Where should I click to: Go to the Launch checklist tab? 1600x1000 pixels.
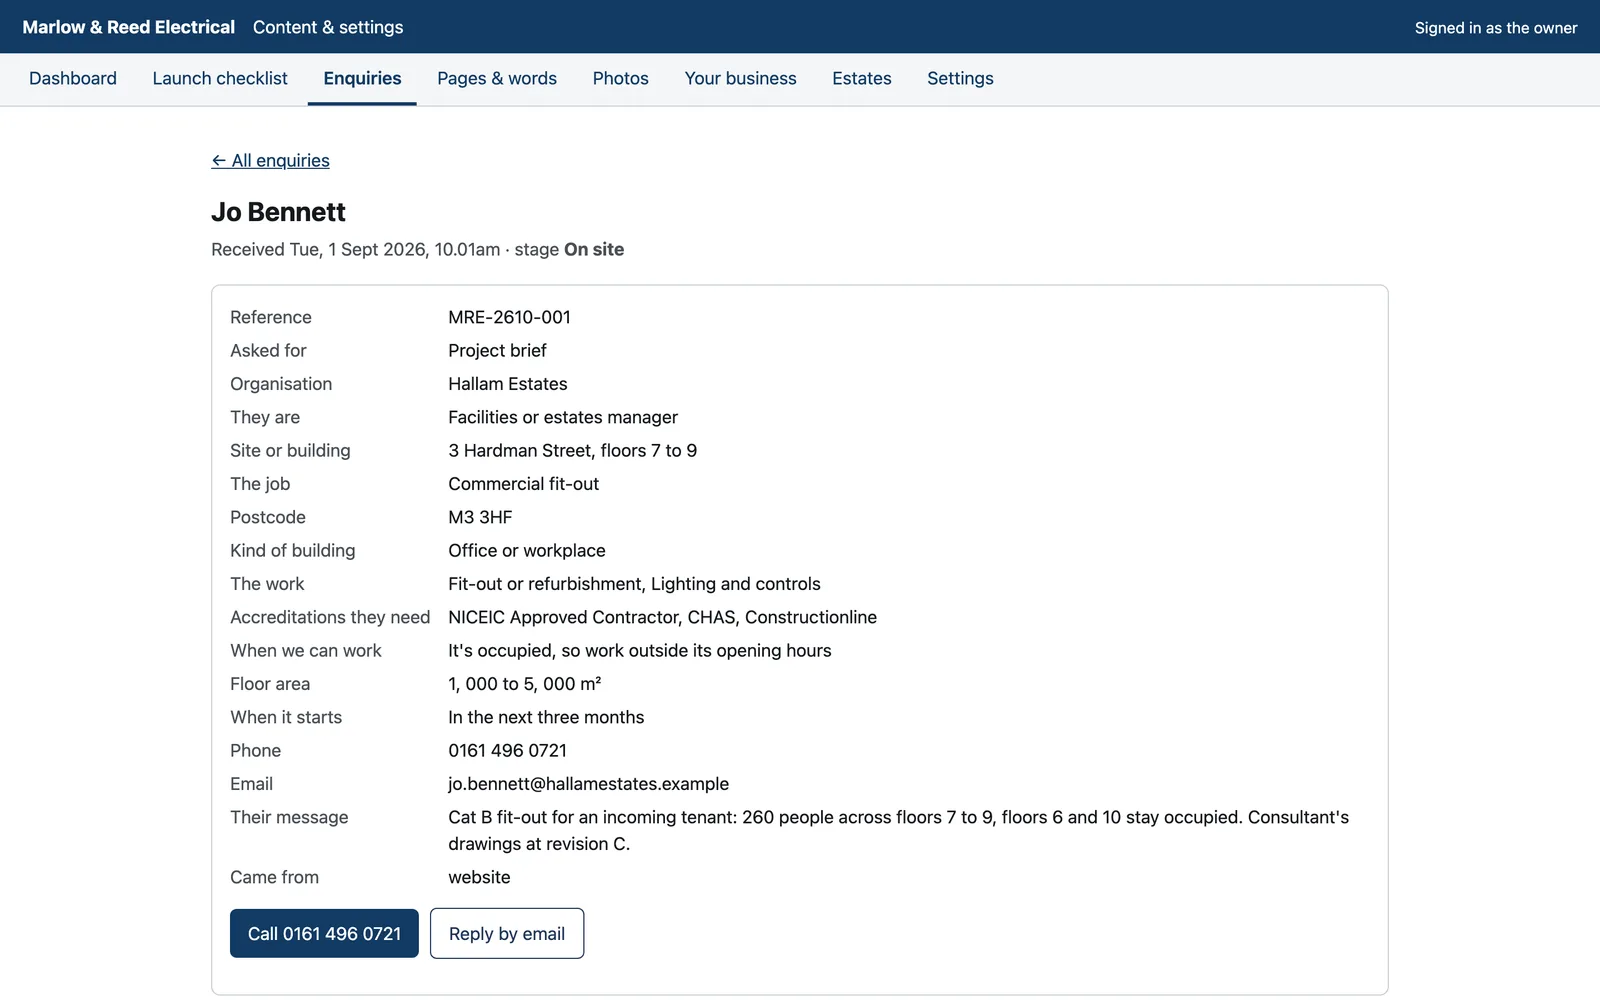[x=220, y=78]
